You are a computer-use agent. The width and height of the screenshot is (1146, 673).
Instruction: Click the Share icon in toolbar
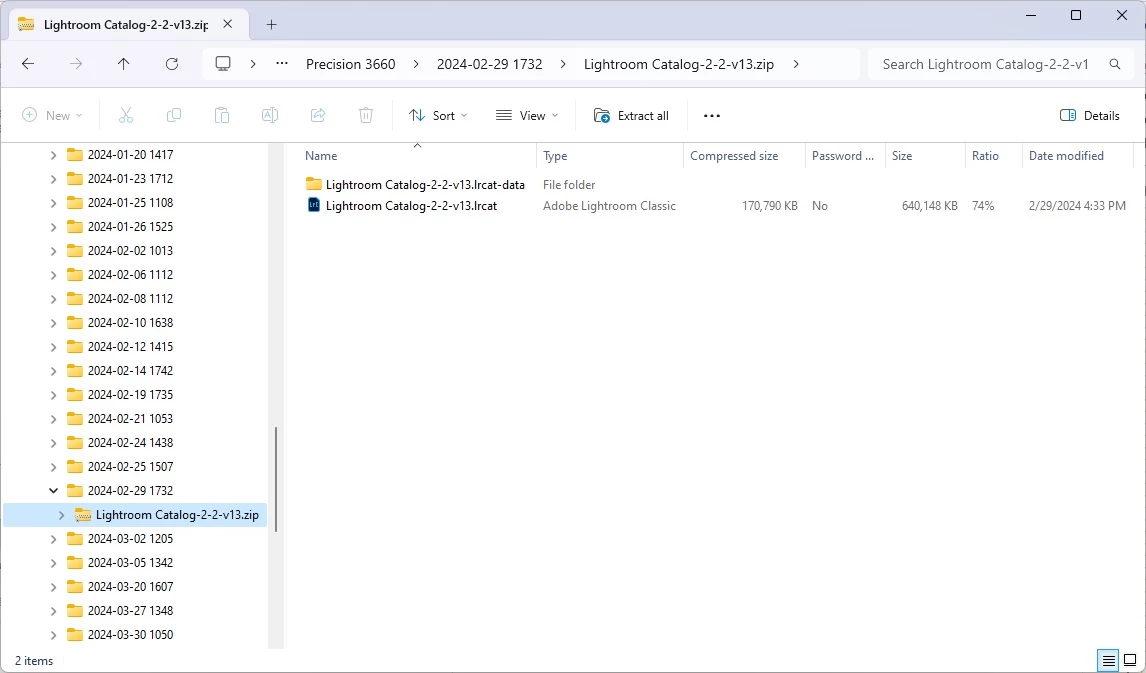[318, 115]
